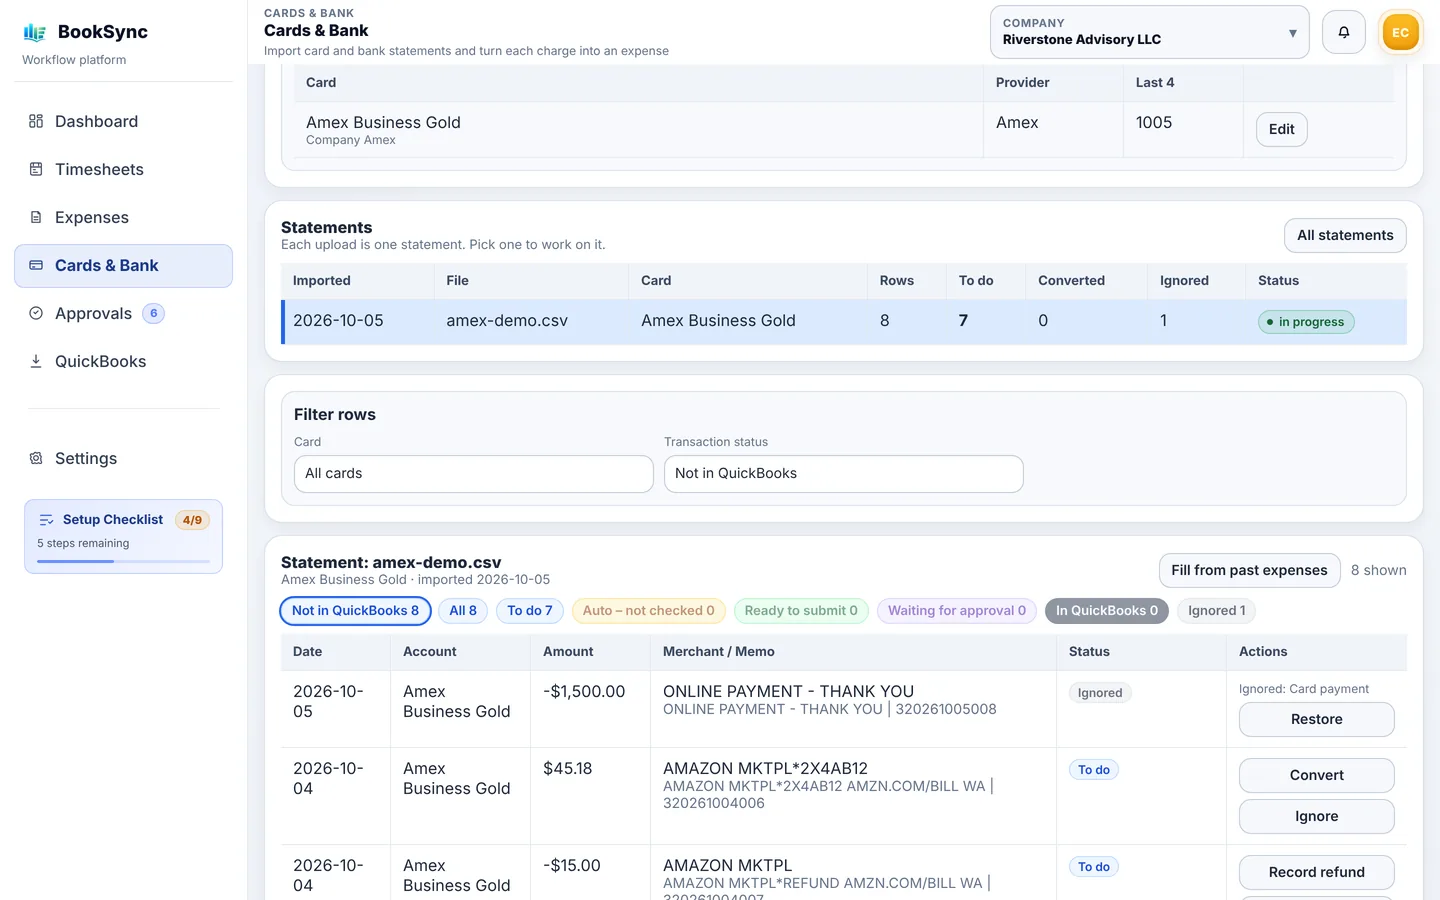
Task: Open the EC user avatar menu
Action: pyautogui.click(x=1400, y=32)
